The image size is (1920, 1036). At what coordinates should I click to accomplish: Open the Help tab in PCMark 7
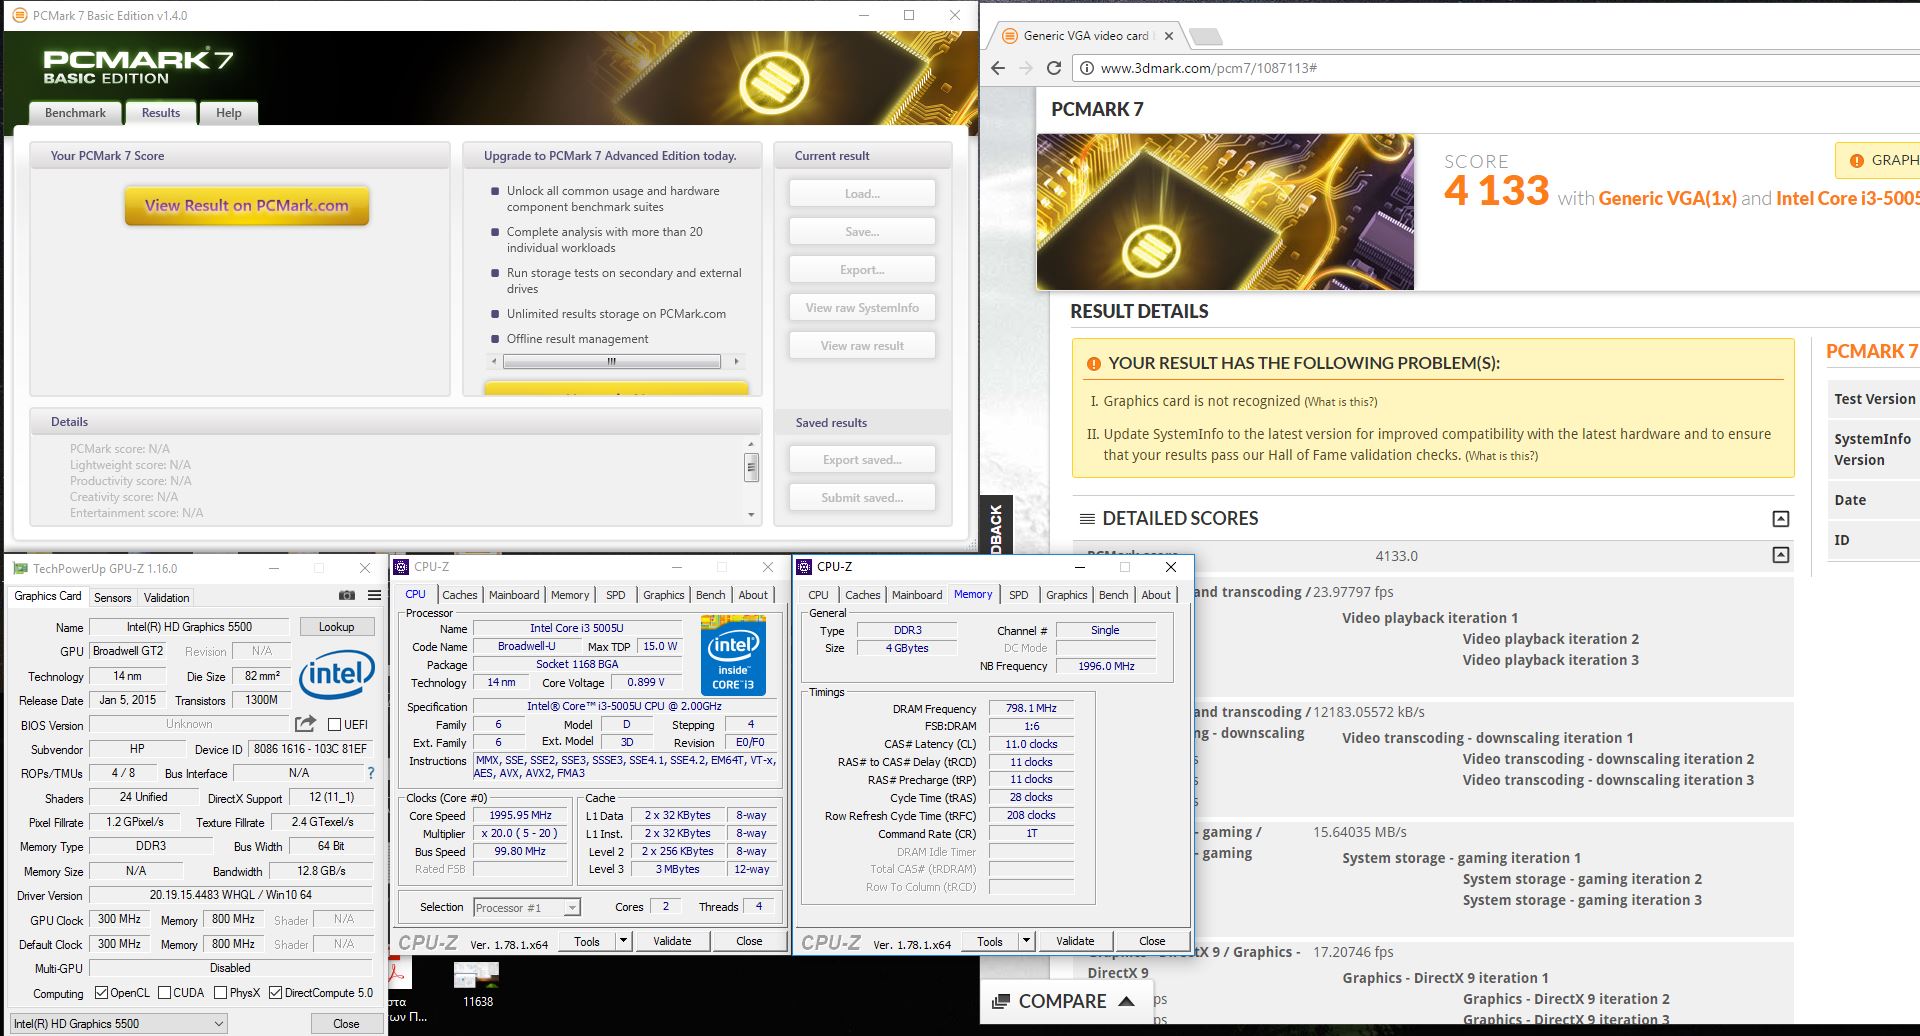tap(229, 113)
